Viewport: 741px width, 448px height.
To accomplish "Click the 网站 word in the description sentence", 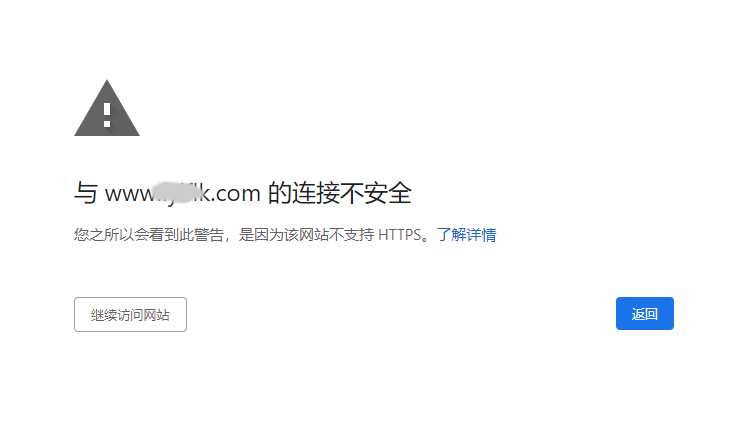I will pos(314,234).
